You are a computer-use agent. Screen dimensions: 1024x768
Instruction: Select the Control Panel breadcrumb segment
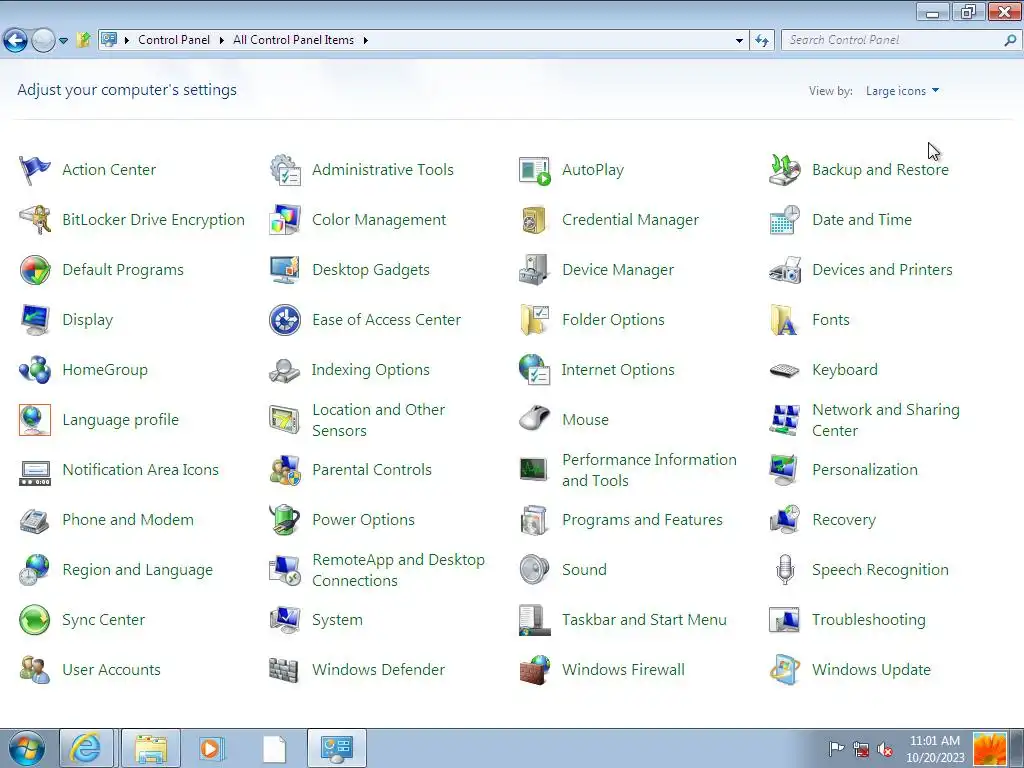click(174, 40)
